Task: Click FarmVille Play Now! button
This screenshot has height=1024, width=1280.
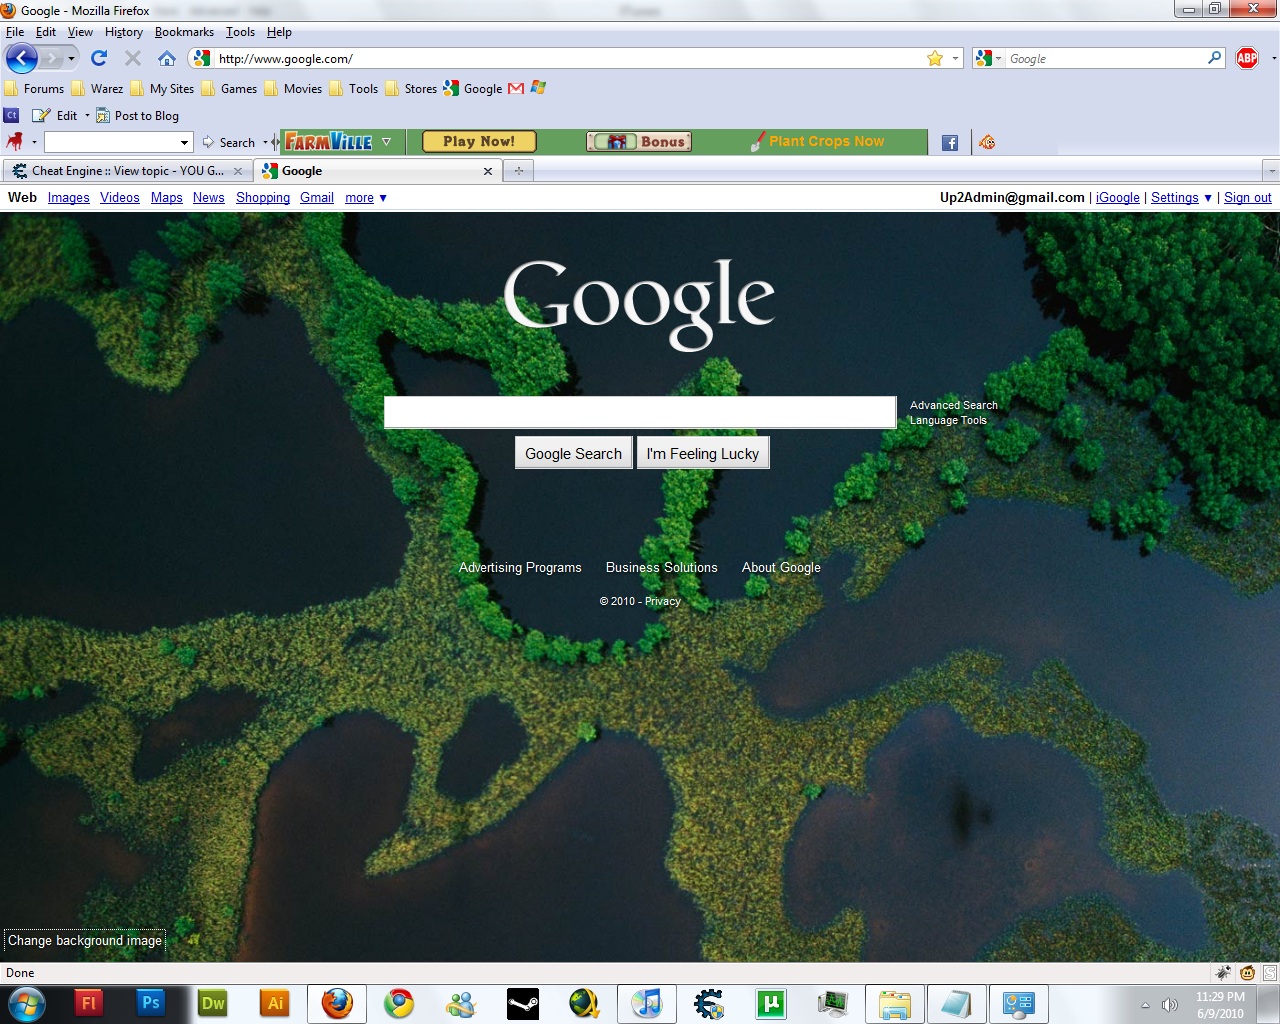Action: click(x=479, y=142)
